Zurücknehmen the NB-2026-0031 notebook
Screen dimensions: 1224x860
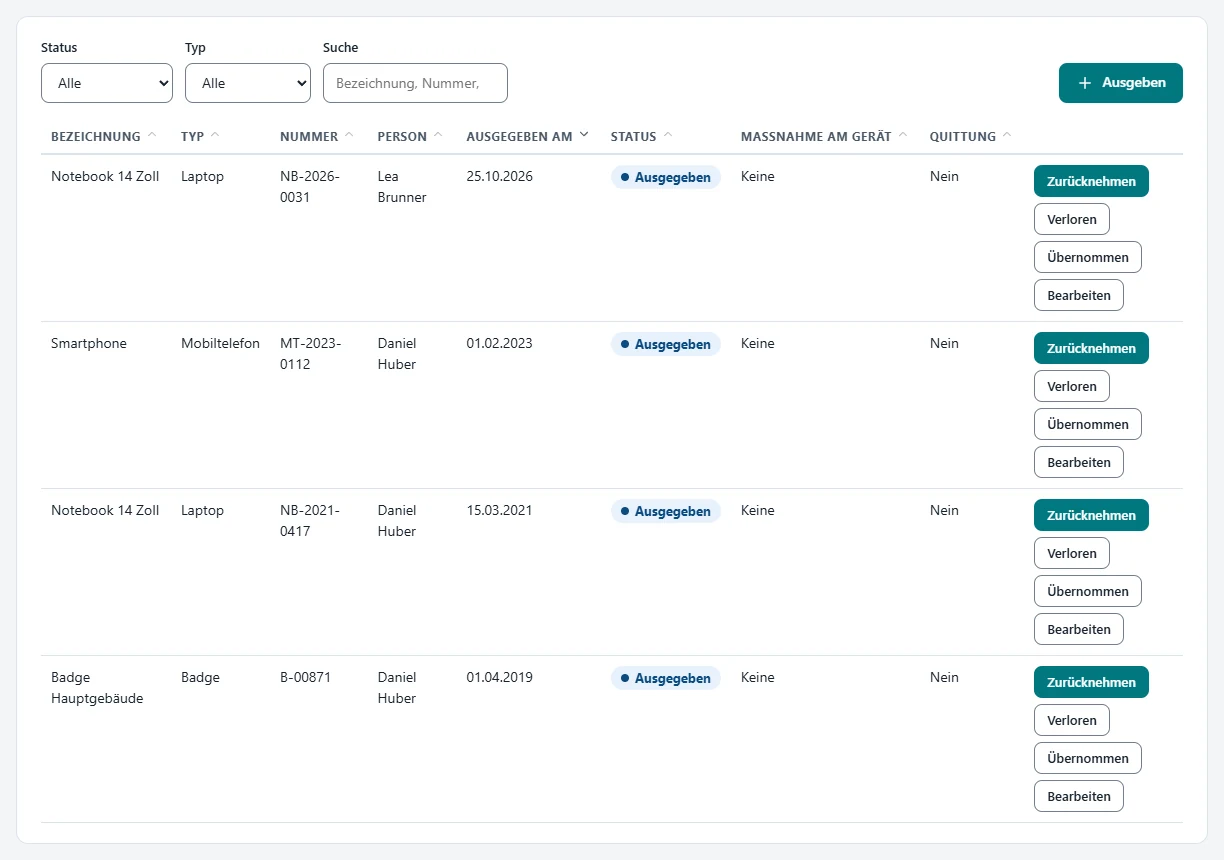(x=1091, y=181)
